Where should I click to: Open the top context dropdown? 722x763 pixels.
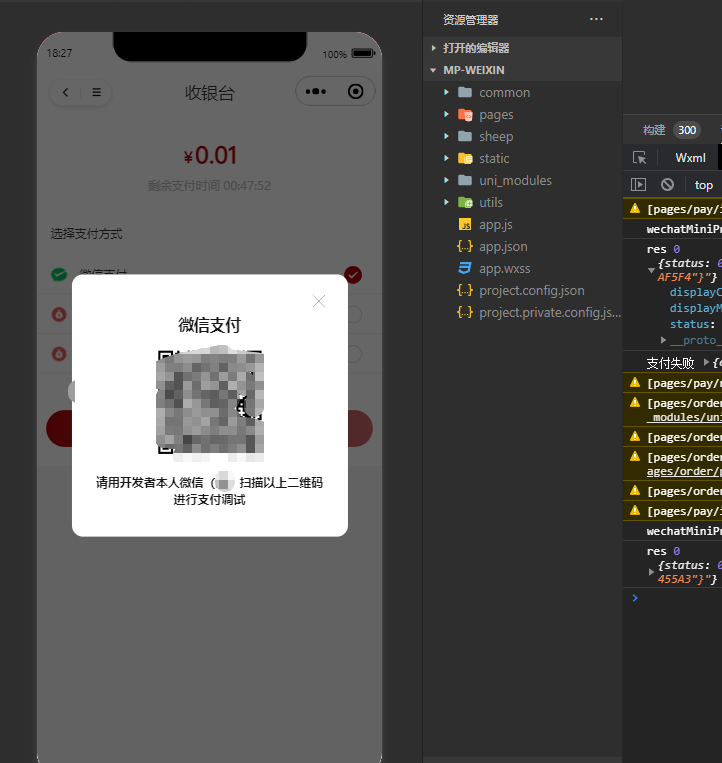[704, 185]
